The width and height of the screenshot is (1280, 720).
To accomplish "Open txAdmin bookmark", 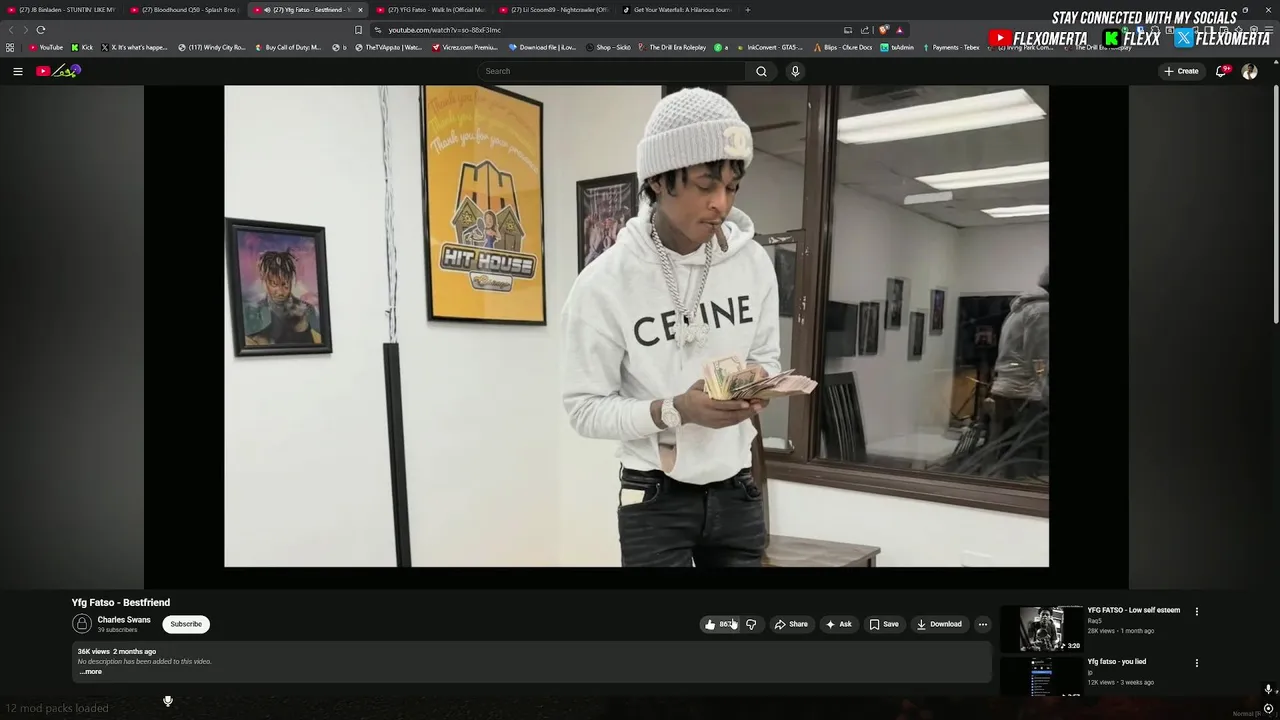I will (898, 47).
